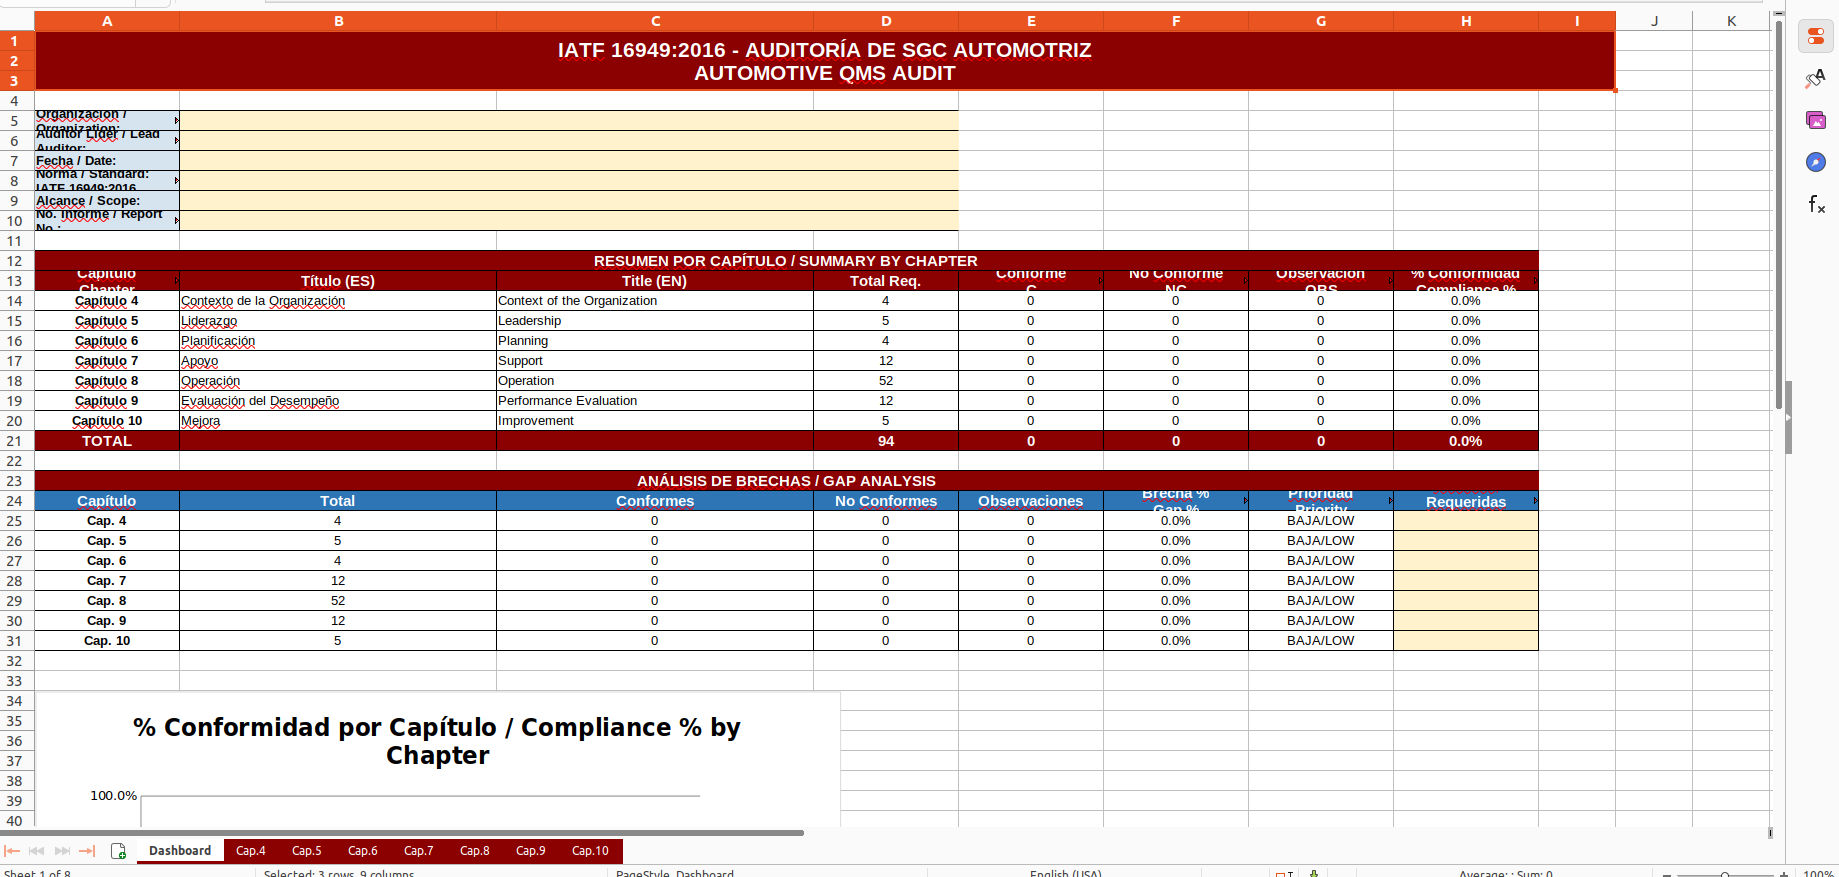Select the 'Evaluación del Desempeño' cell
The image size is (1839, 877).
(338, 401)
